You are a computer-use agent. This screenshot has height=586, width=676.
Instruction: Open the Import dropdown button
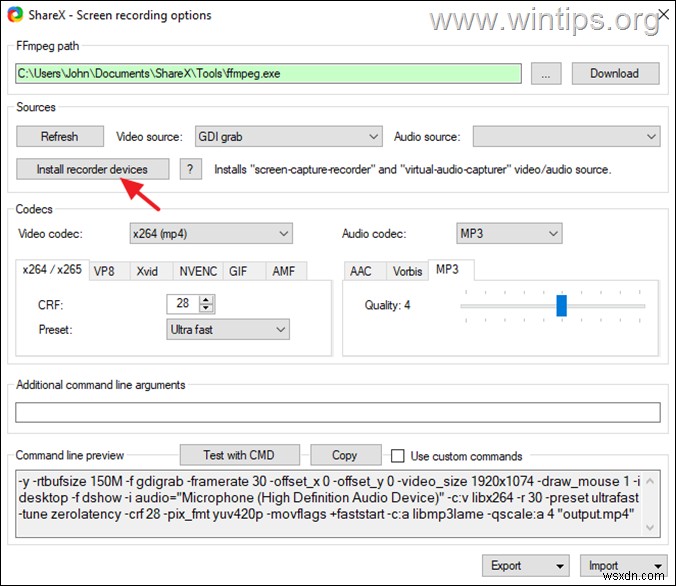(x=623, y=565)
